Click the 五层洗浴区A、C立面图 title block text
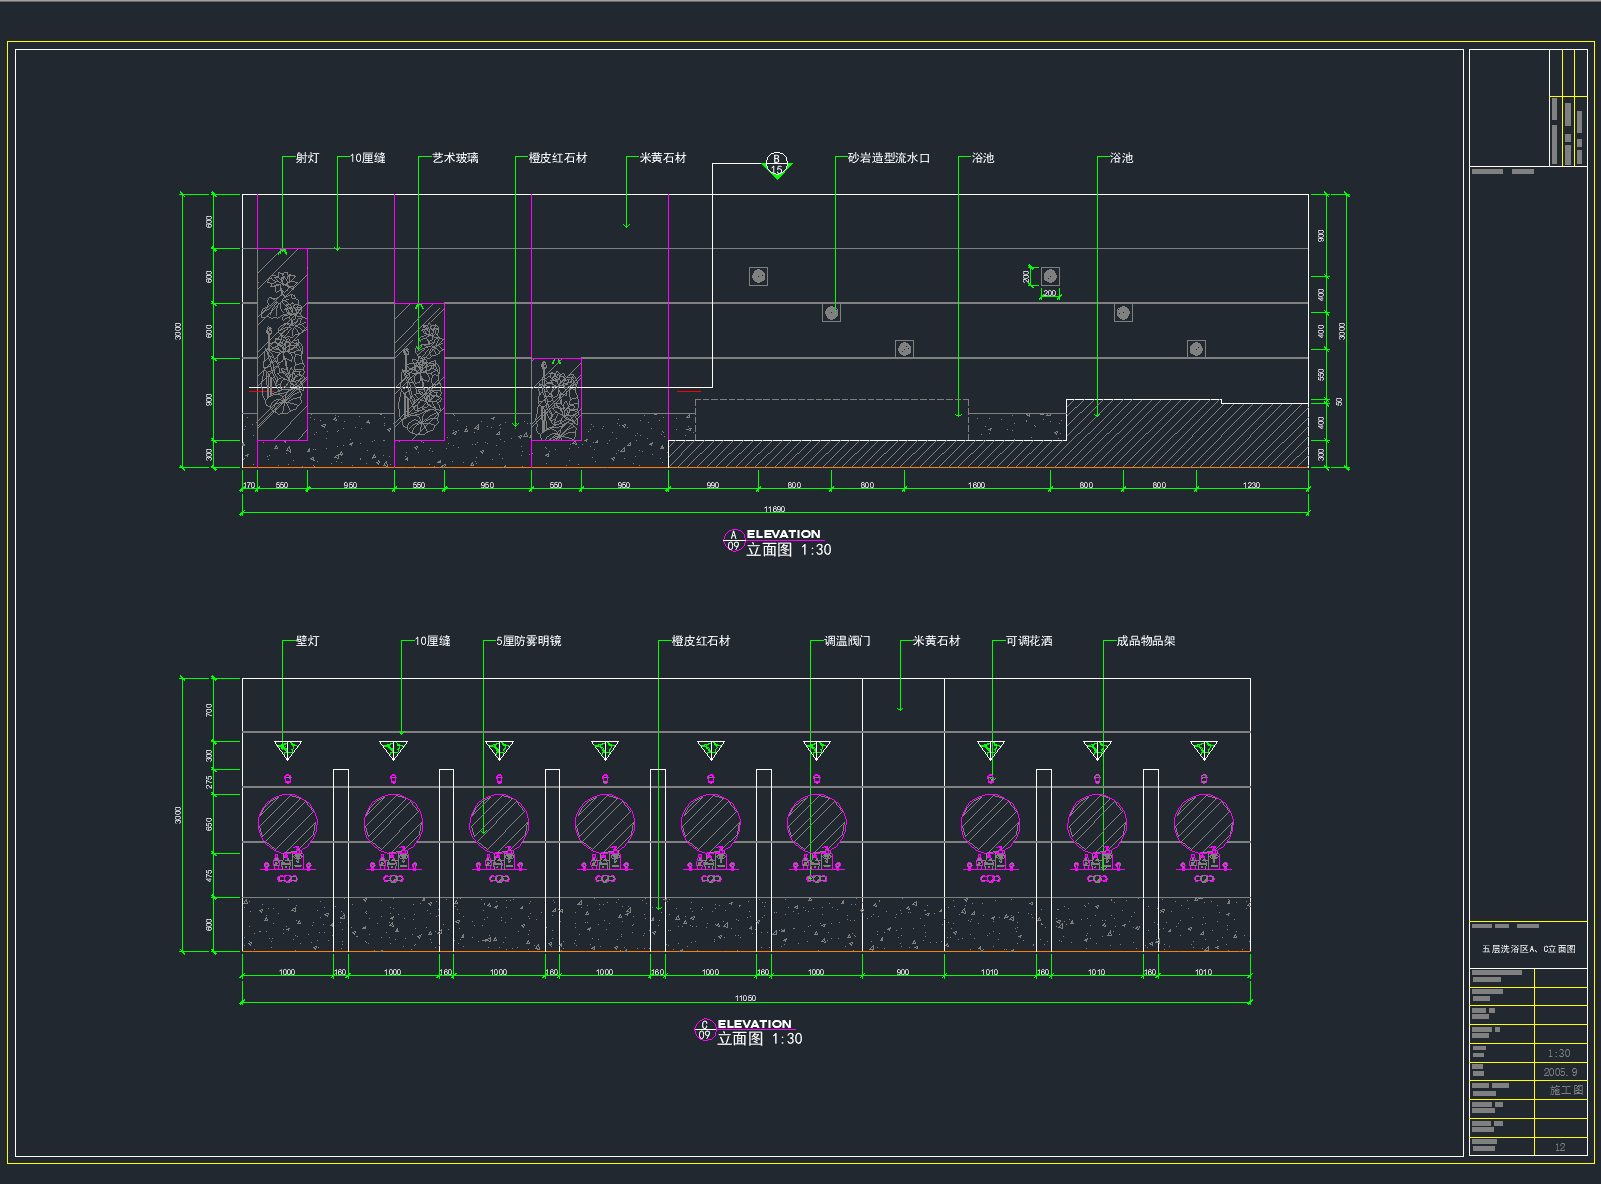The width and height of the screenshot is (1601, 1184). click(x=1528, y=949)
